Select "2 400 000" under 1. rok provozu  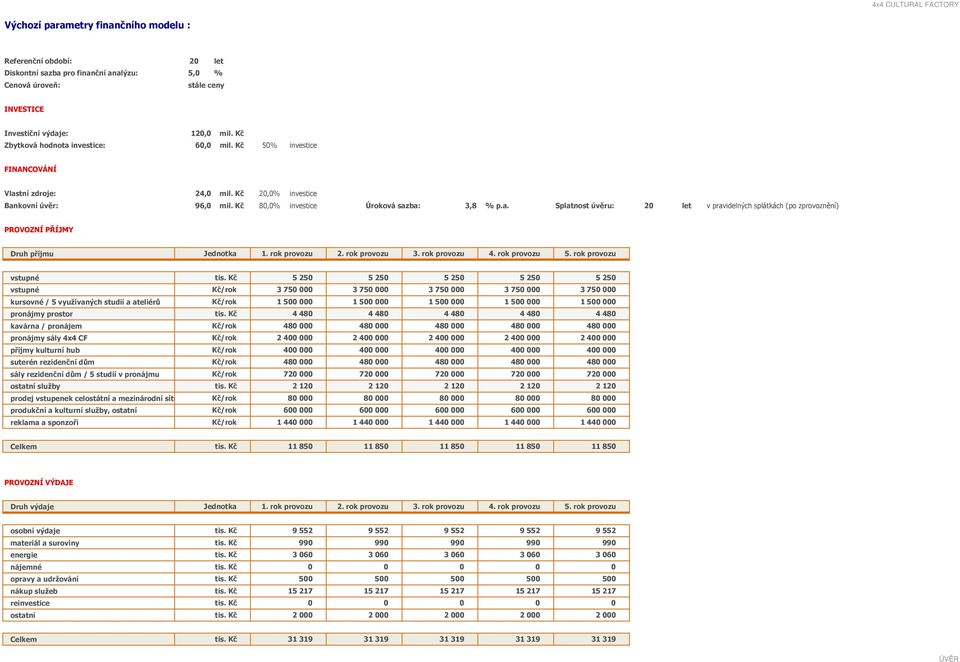pos(294,338)
